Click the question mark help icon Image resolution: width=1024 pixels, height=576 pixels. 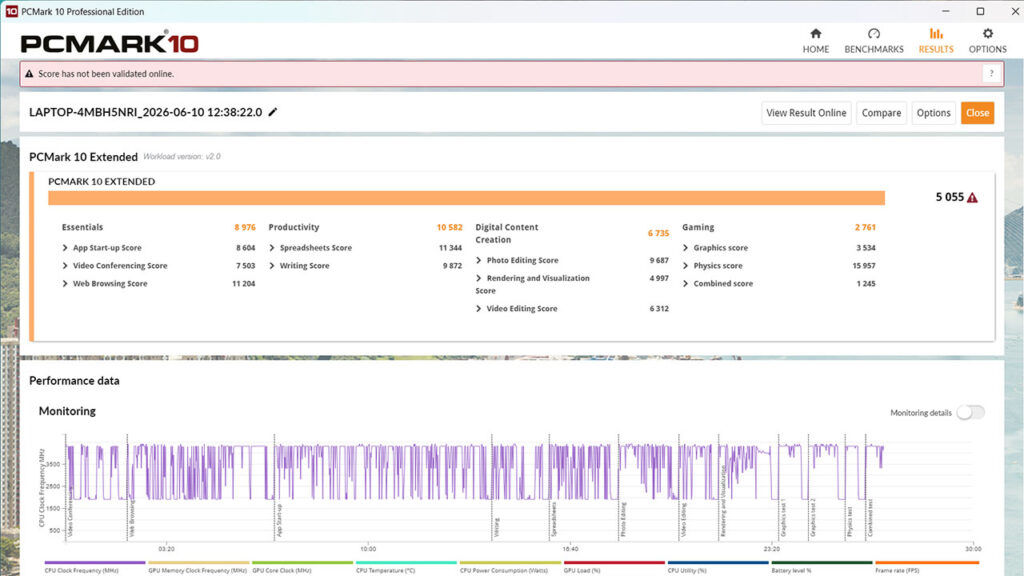point(991,74)
